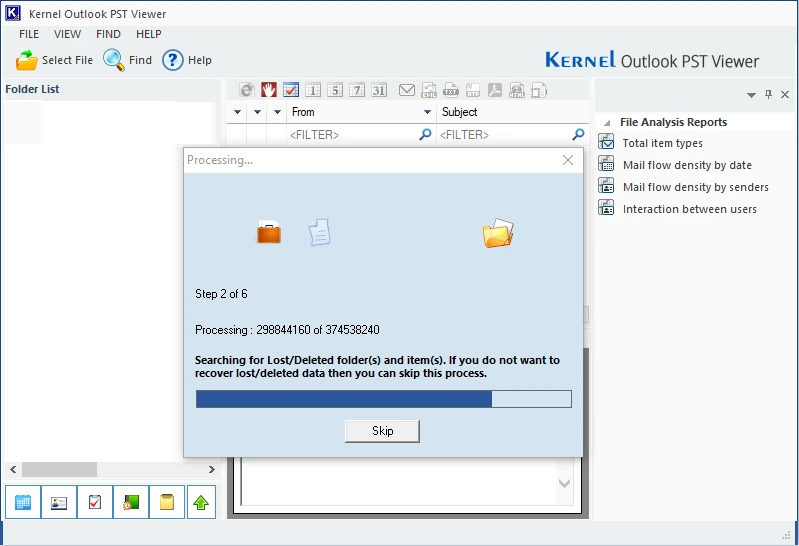Screen dimensions: 799x546
Task: Open the Contacts card view icon
Action: coord(59,502)
